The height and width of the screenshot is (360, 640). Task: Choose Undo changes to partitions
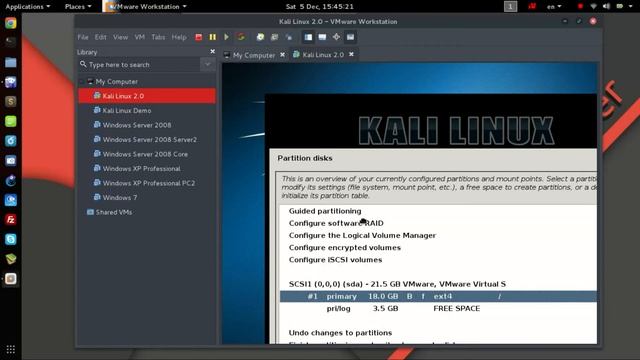pos(340,333)
